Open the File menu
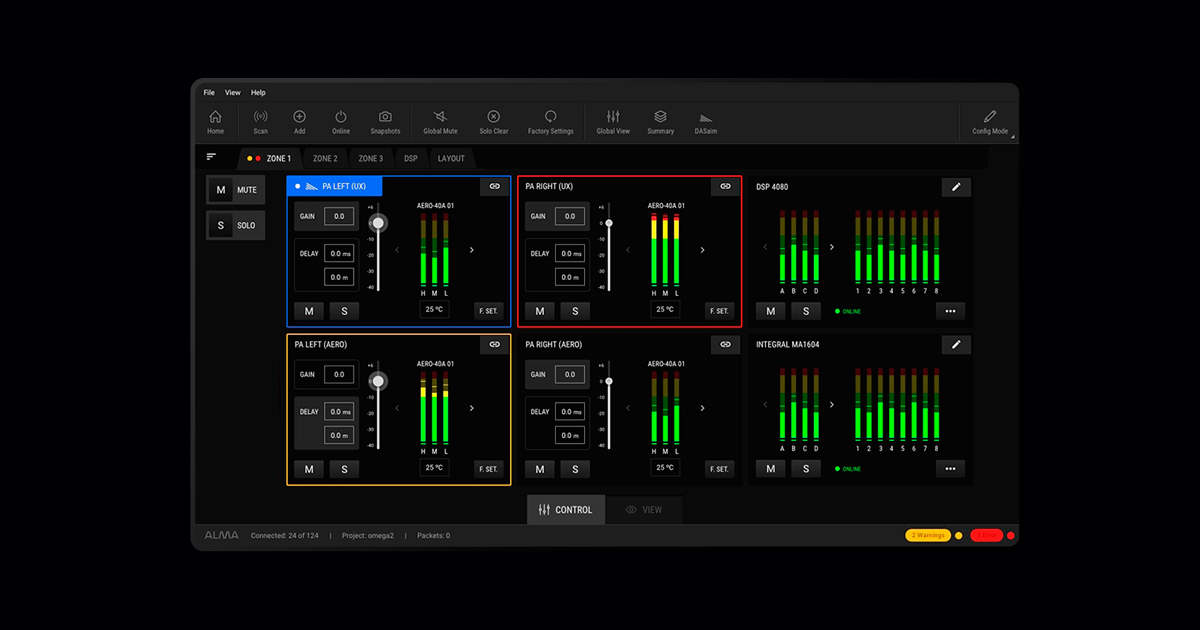This screenshot has height=630, width=1200. pos(209,92)
